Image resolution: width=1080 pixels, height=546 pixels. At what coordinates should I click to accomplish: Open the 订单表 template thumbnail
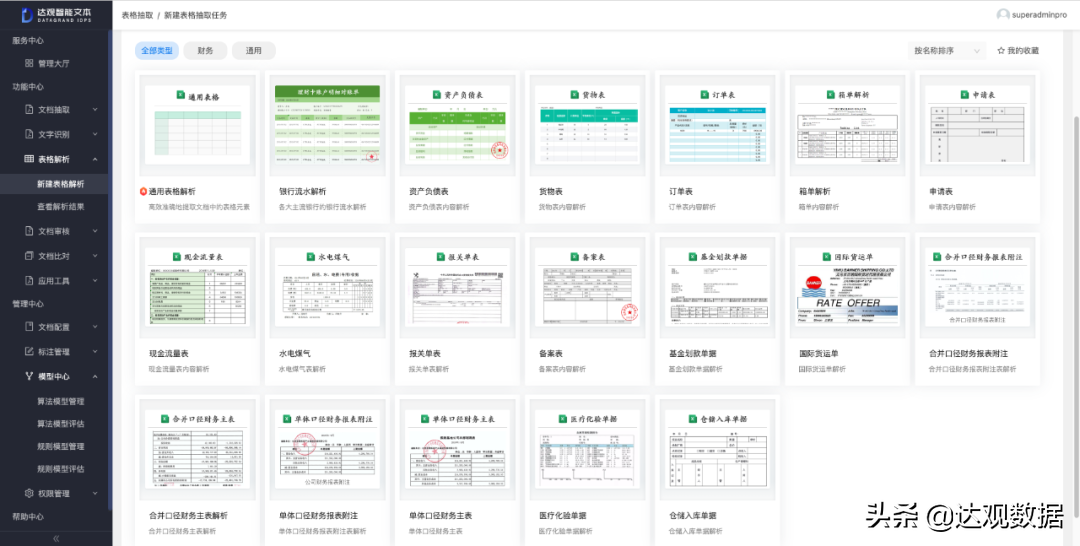[x=718, y=125]
